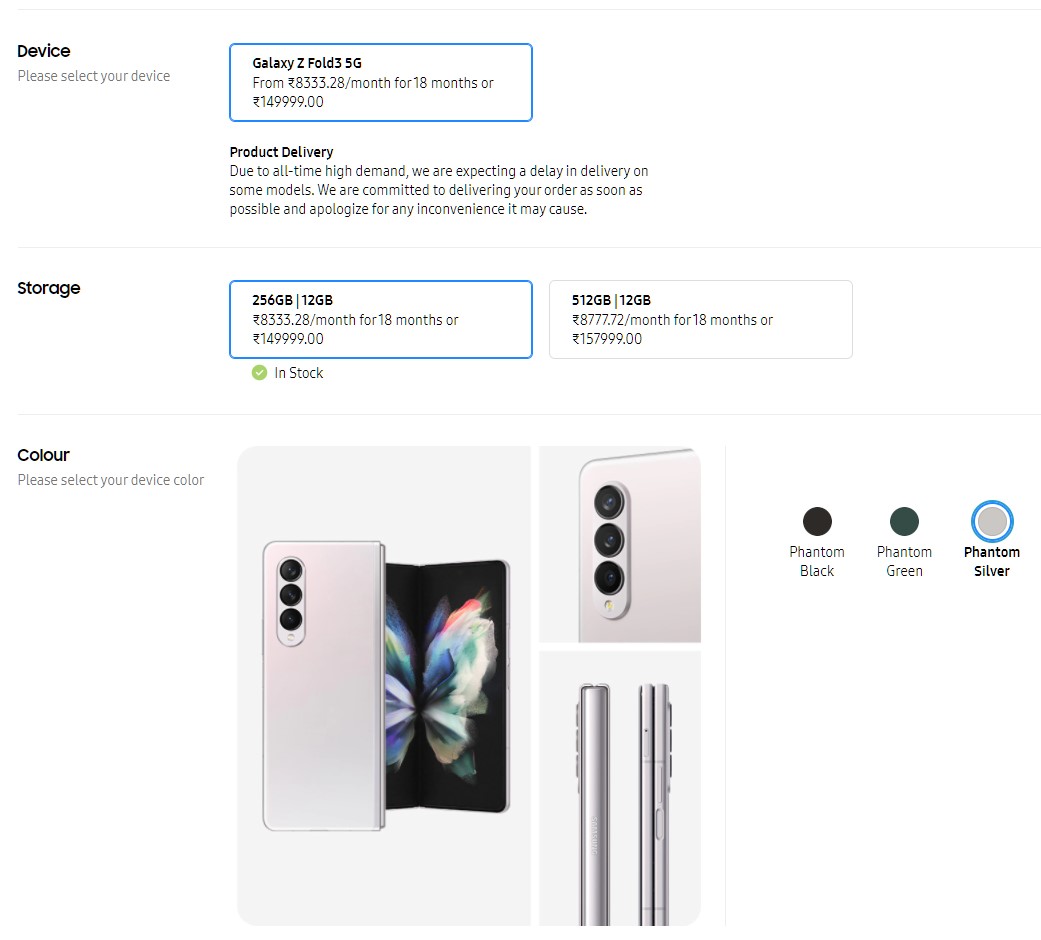Viewport: 1041px width, 940px height.
Task: Click the delivery delay notice paragraph
Action: coord(438,190)
